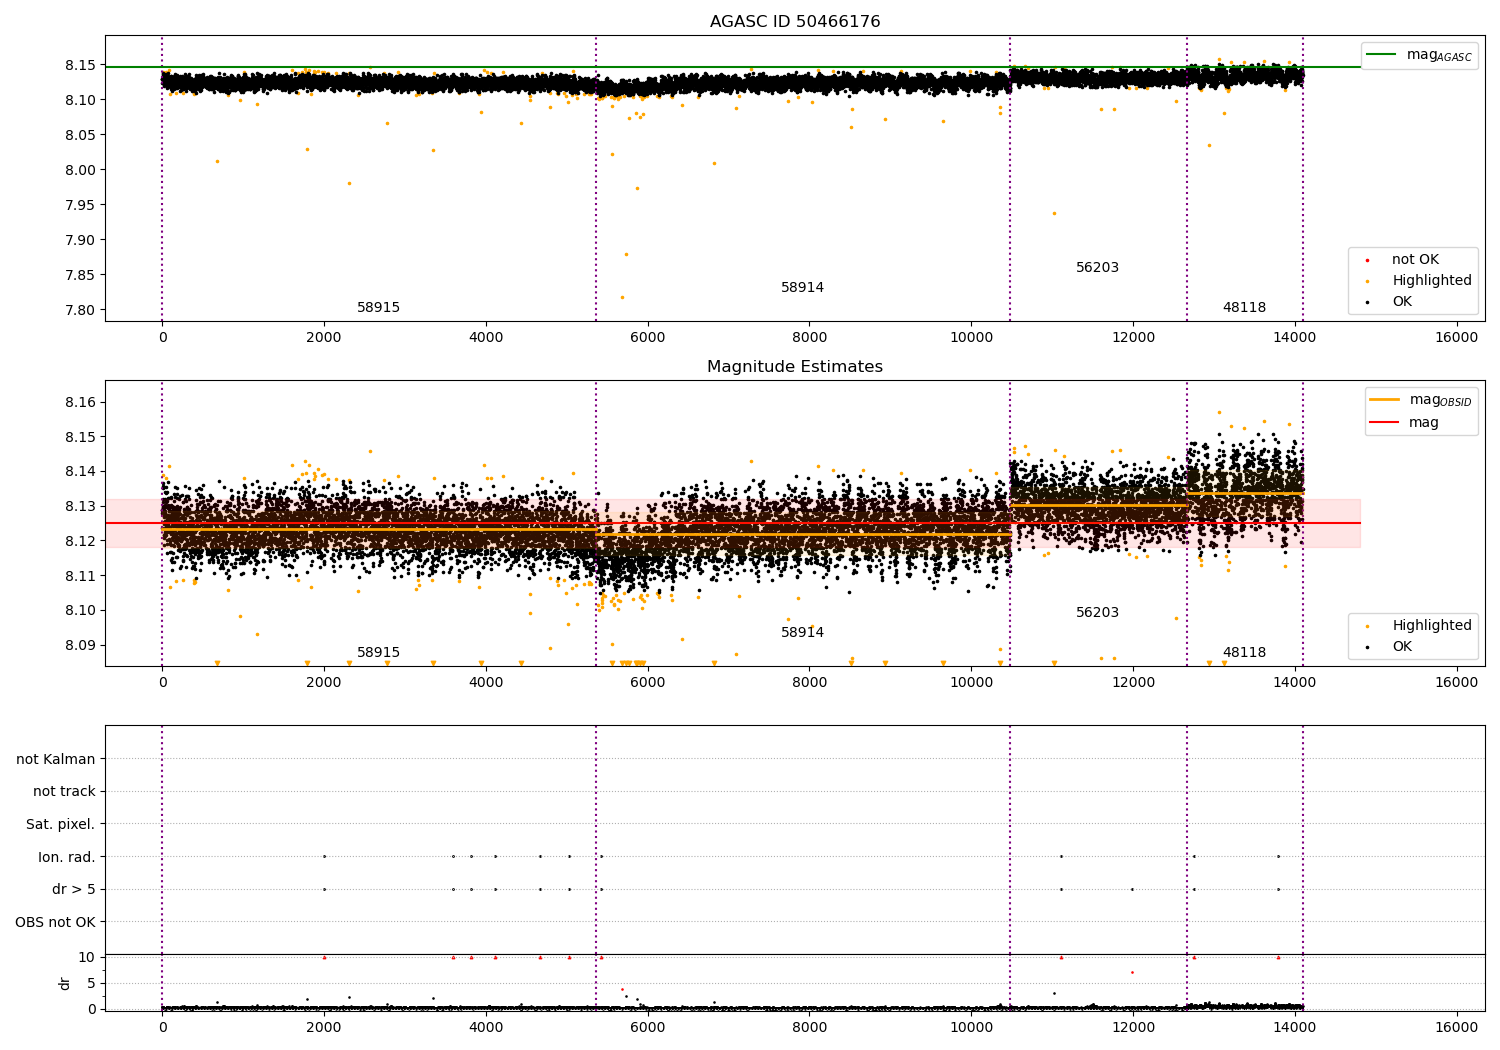Click 'Highlighted' legend entry in top plot
The width and height of the screenshot is (1500, 1050).
(x=1431, y=281)
